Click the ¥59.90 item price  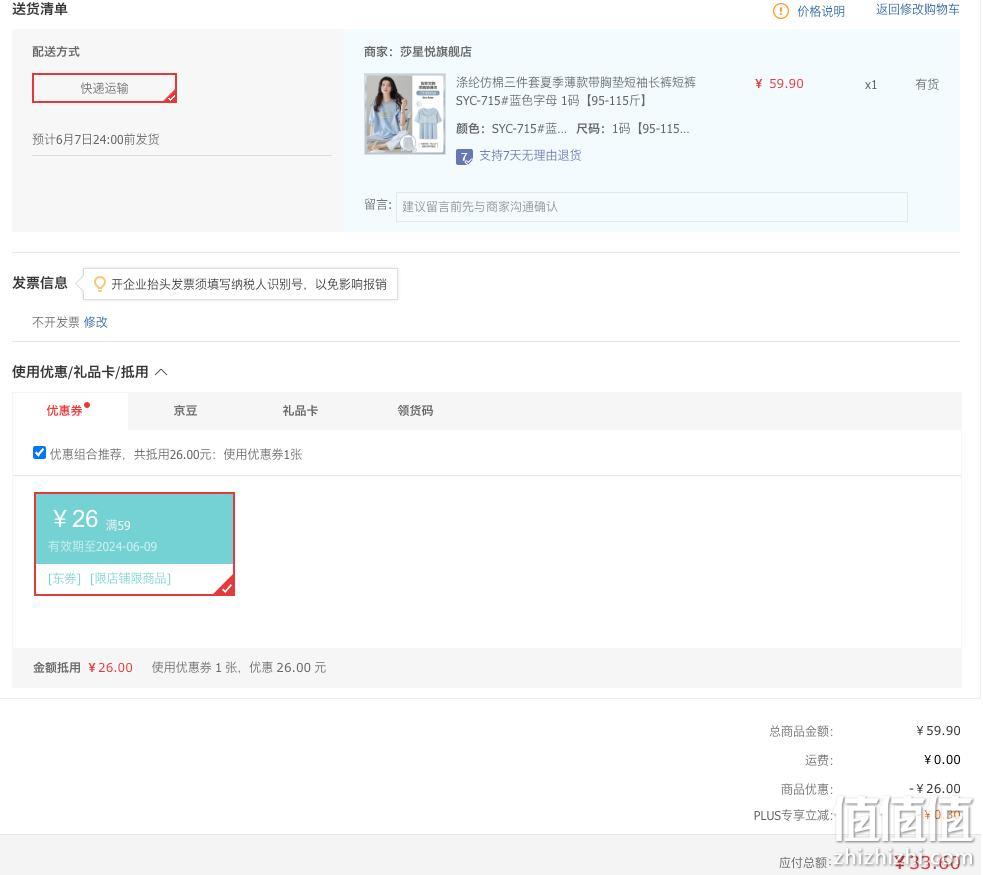[779, 83]
